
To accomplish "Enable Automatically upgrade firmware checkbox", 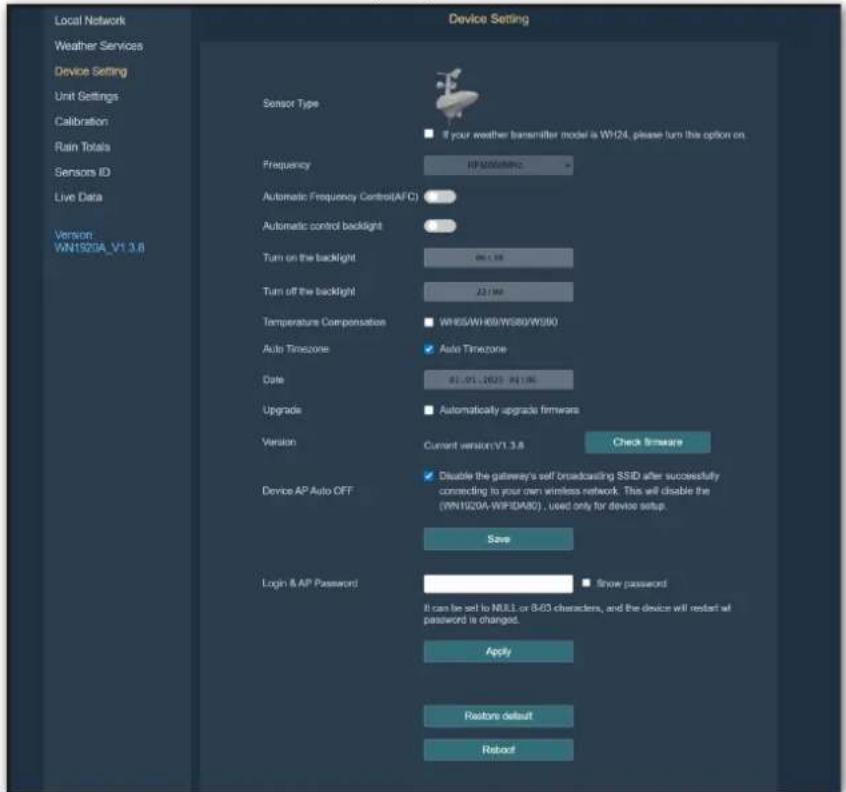I will pyautogui.click(x=429, y=410).
